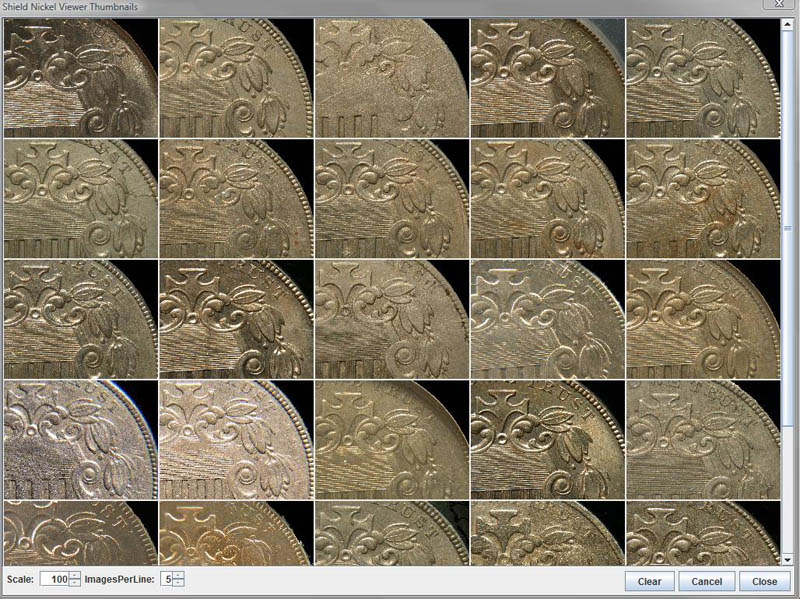Select the worn coin thumbnail, first row third
The image size is (800, 599).
(392, 78)
